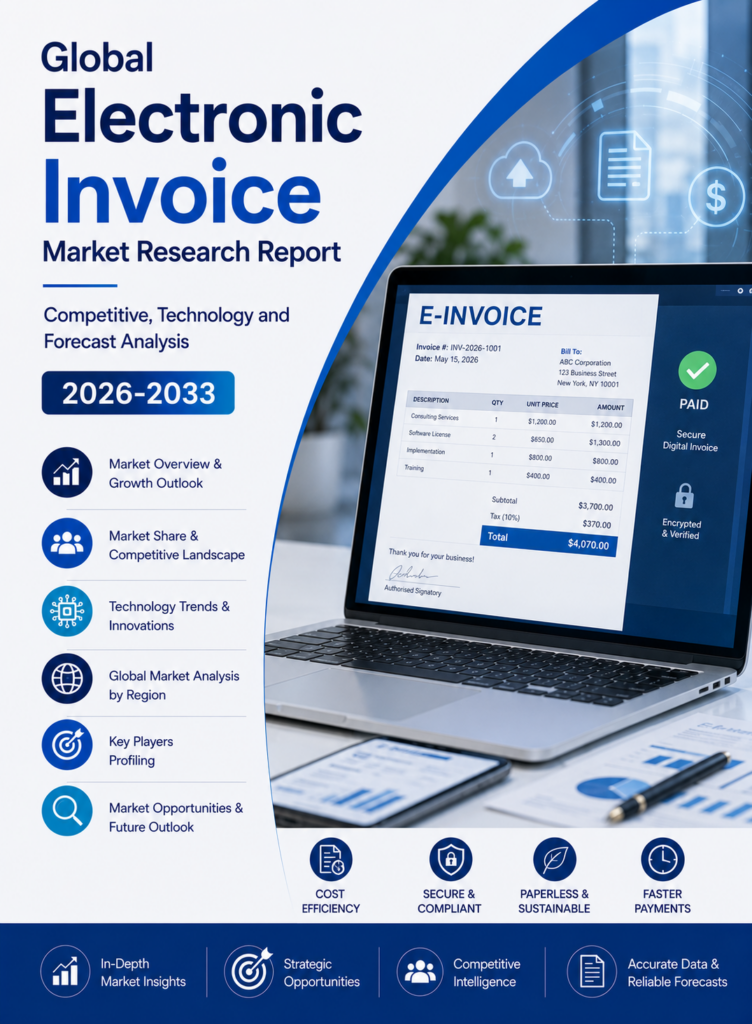
Task: Click the 'Software License' invoice row
Action: pos(513,438)
